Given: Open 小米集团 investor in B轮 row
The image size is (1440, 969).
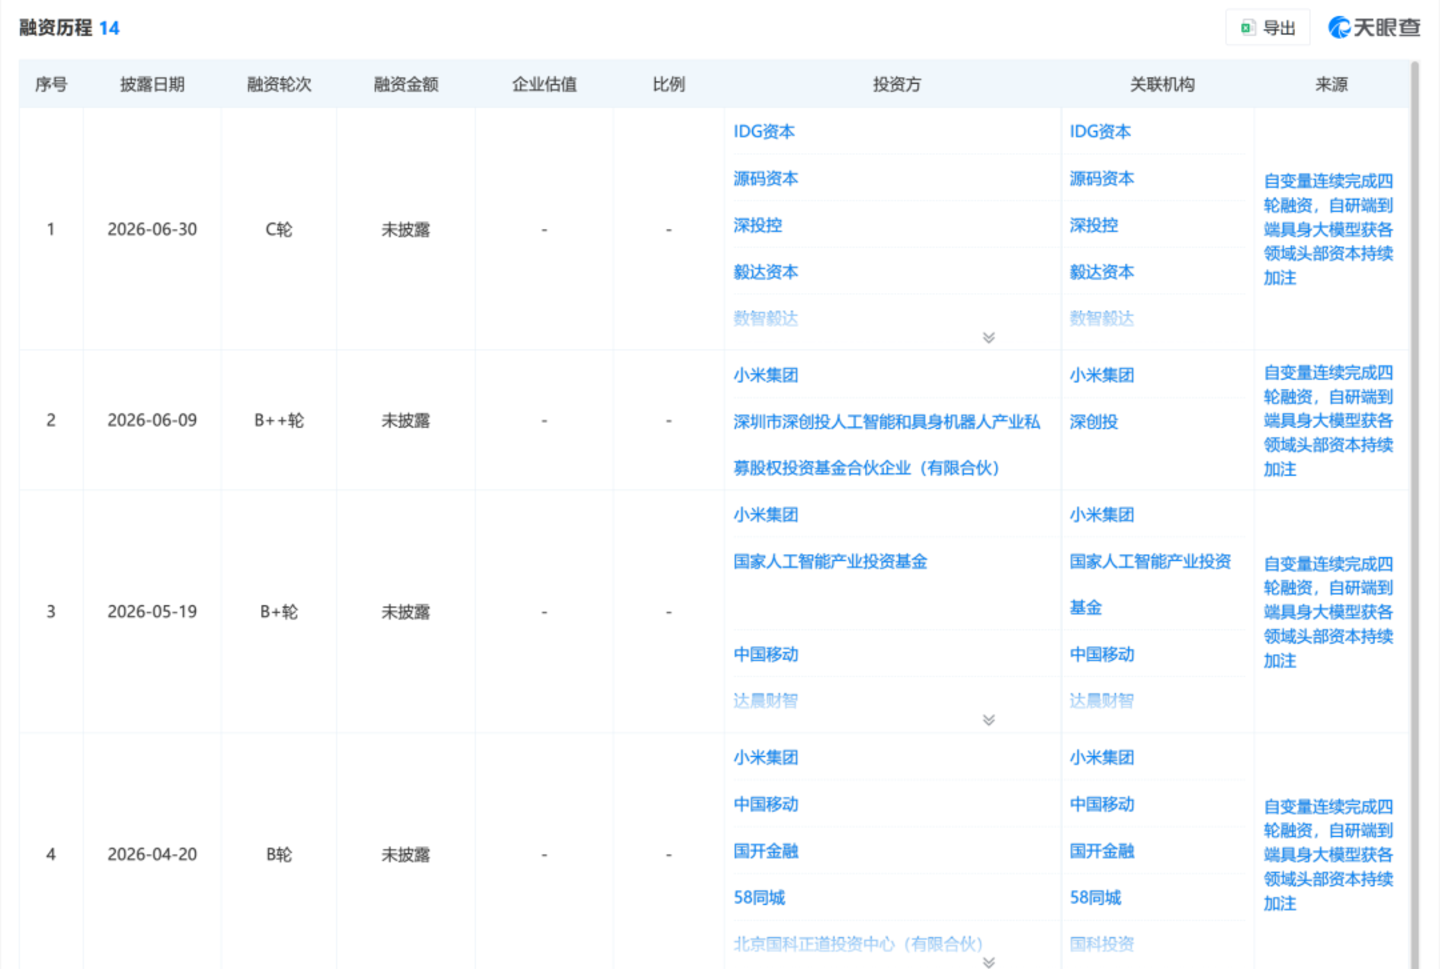Looking at the screenshot, I should (x=766, y=758).
